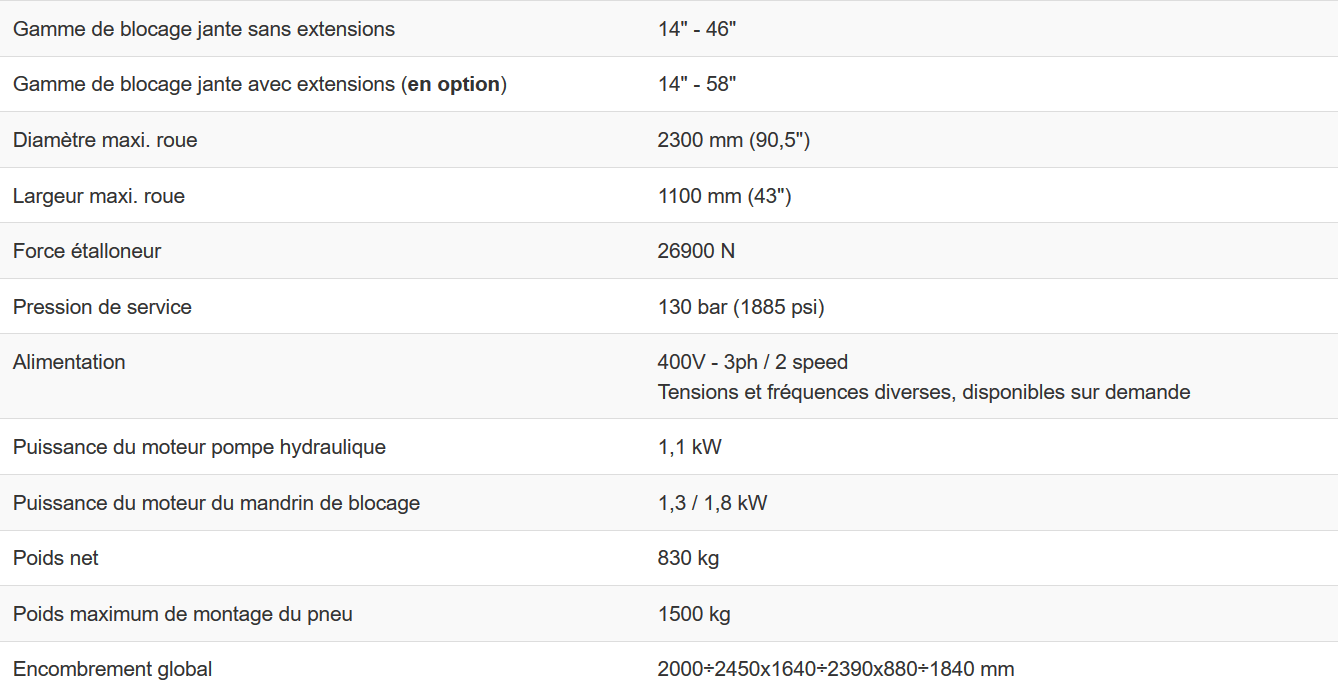Screen dimensions: 1338x694
Task: Click the 'Largeur maxi. roue' label
Action: point(99,196)
